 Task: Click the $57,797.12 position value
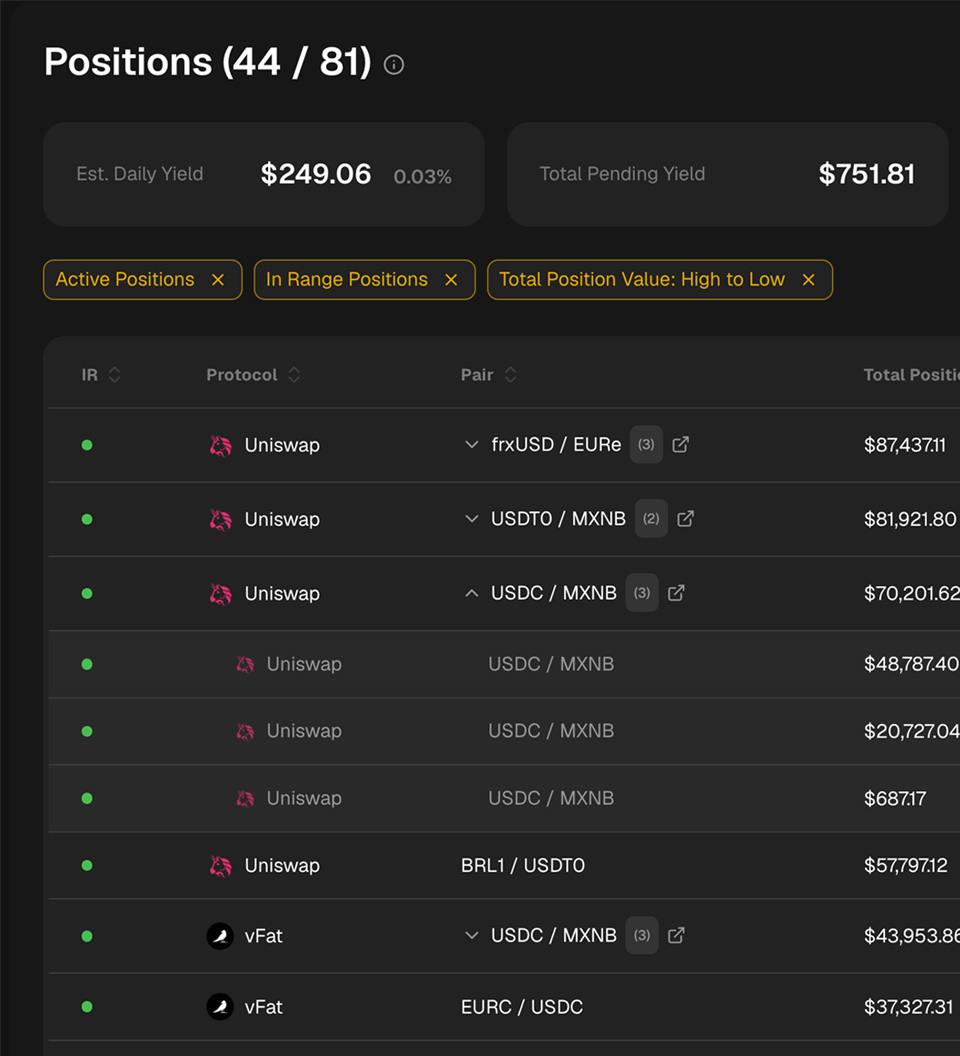click(906, 865)
